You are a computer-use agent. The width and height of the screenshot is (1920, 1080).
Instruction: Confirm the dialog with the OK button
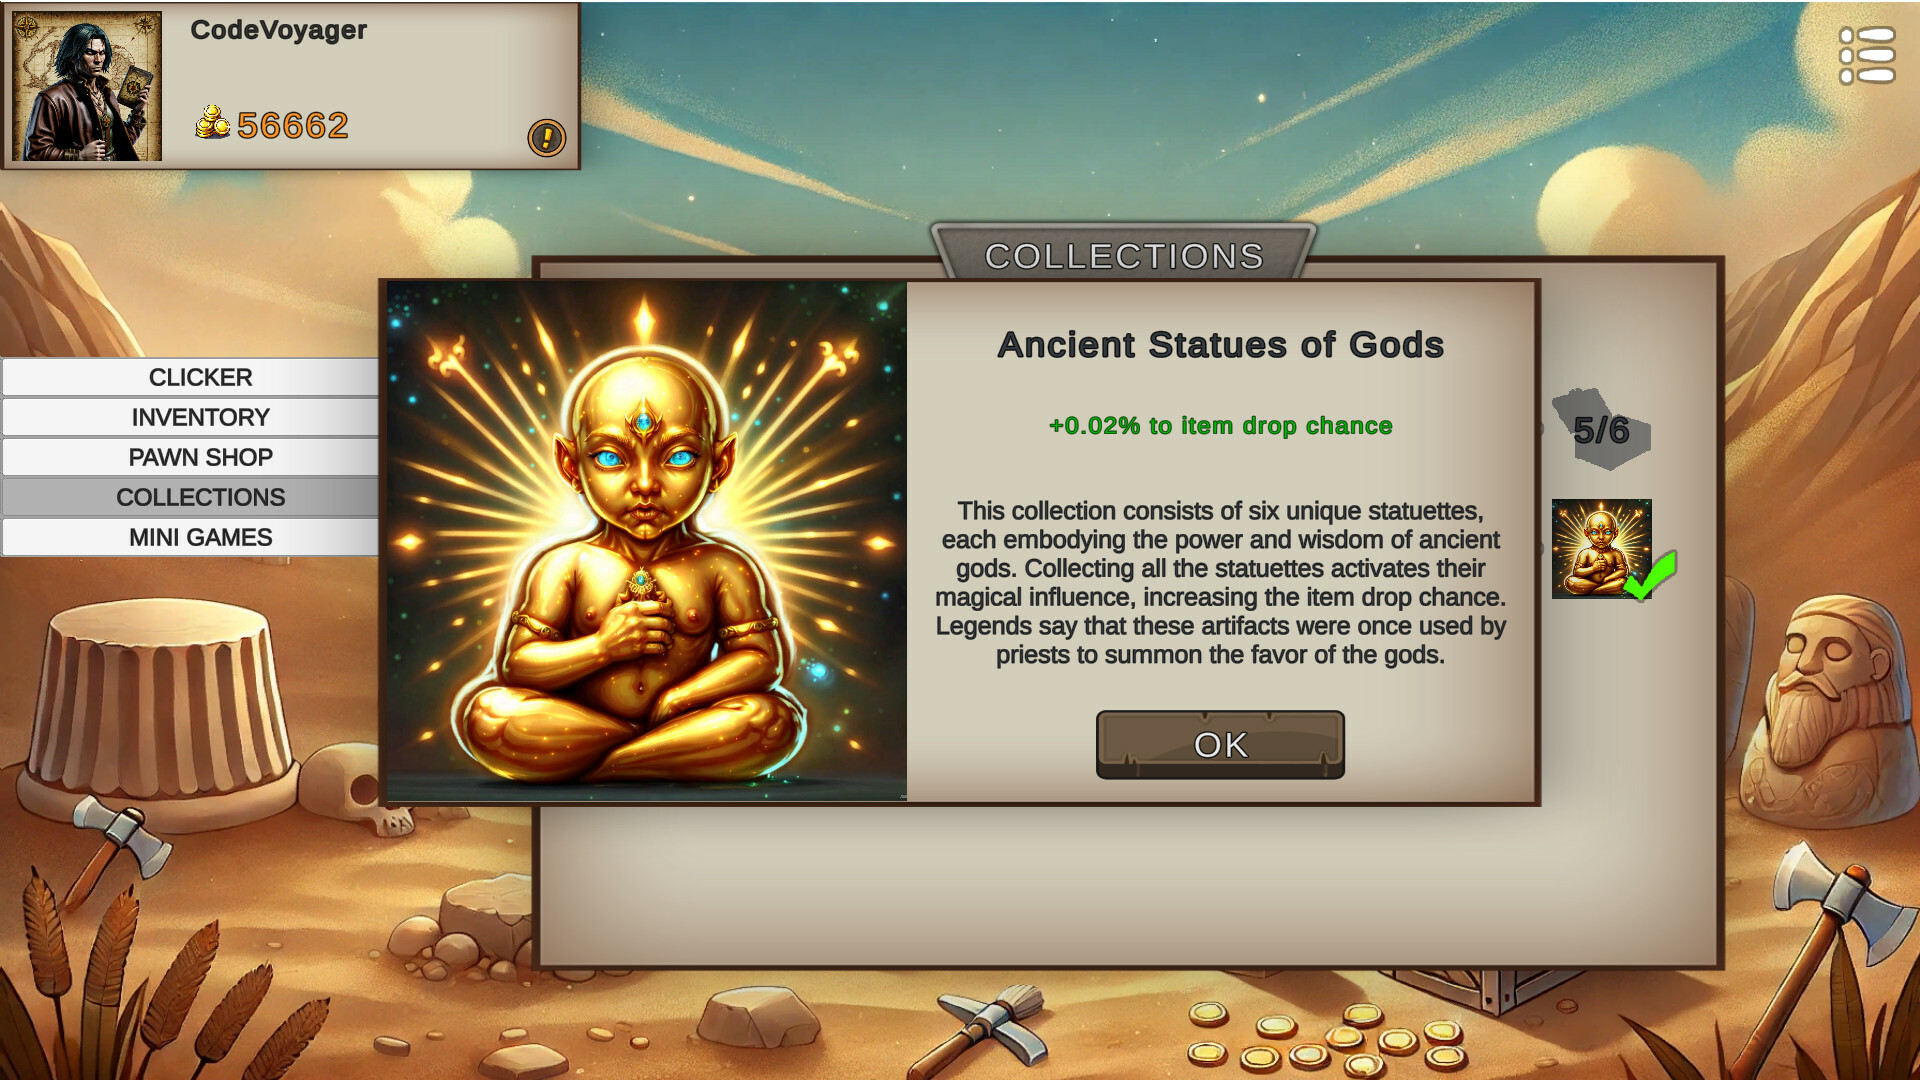point(1220,745)
